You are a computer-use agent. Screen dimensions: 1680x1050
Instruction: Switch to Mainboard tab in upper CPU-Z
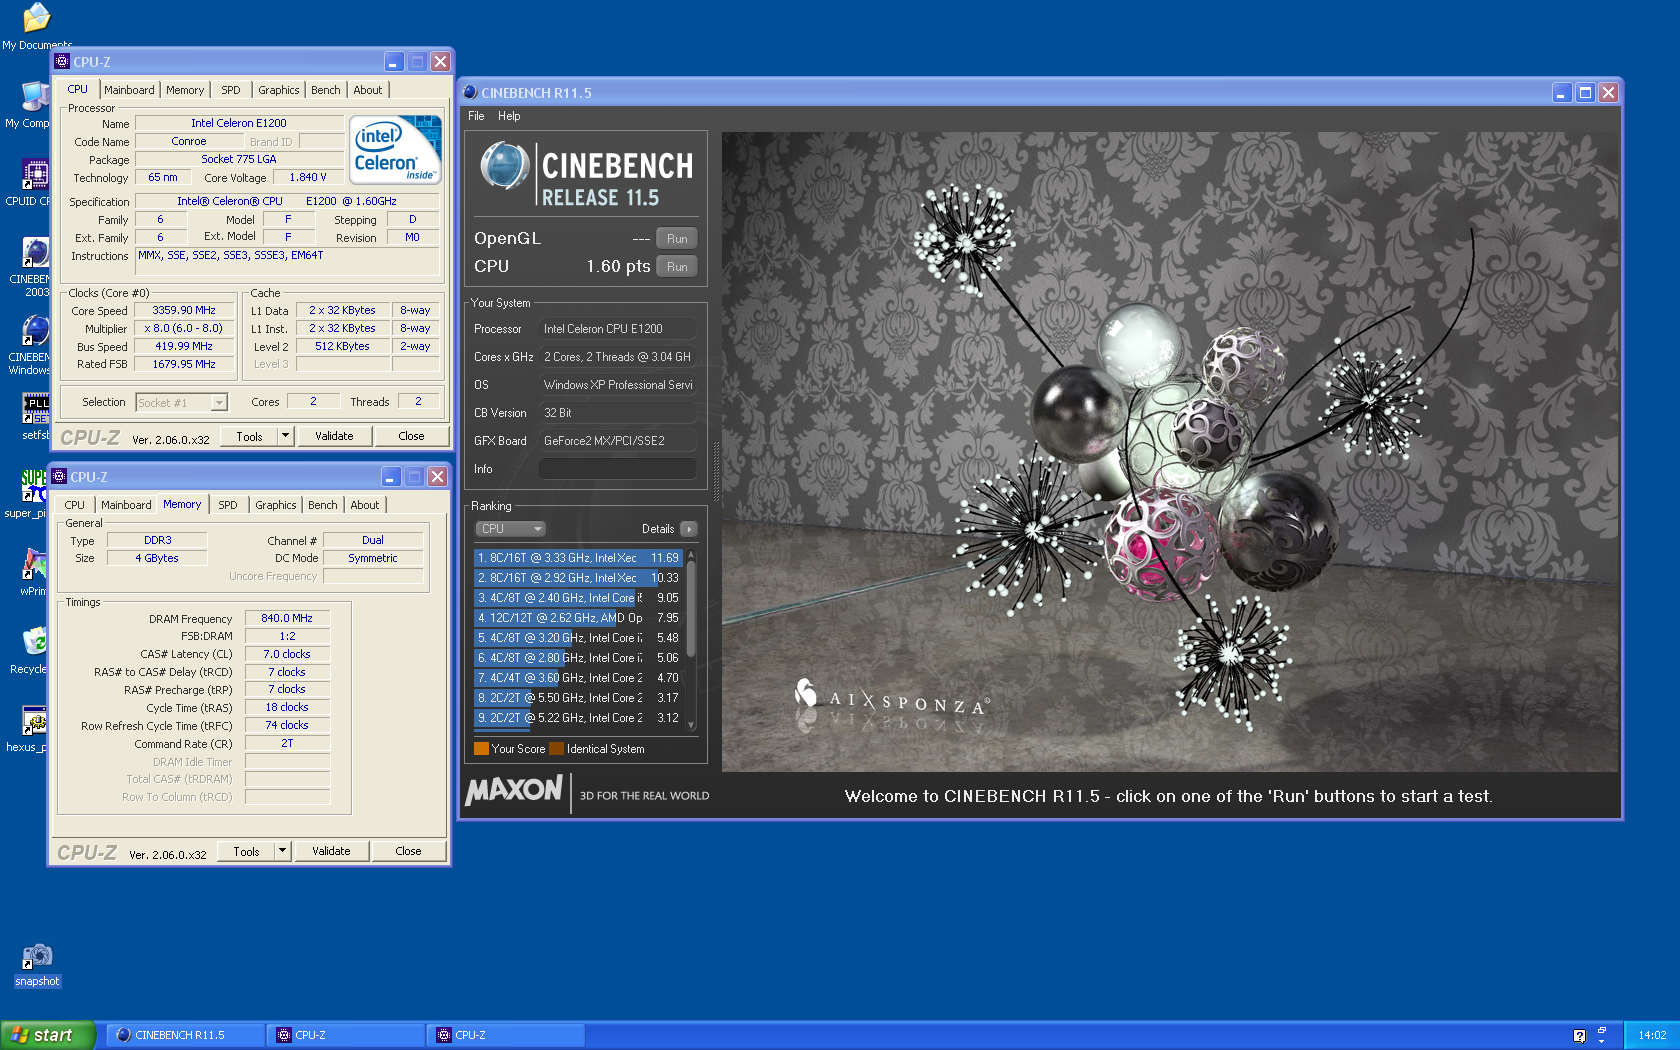[x=129, y=90]
